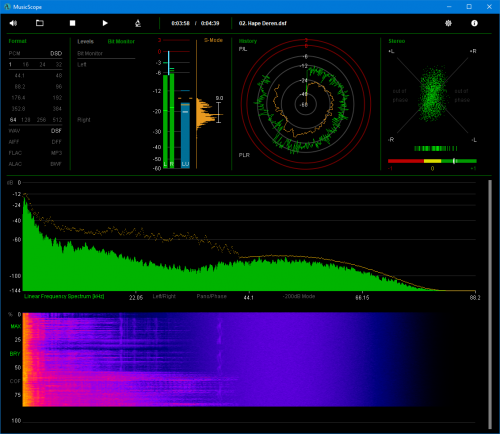Image resolution: width=500 pixels, height=434 pixels.
Task: Open settings via the gear icon
Action: pos(448,23)
